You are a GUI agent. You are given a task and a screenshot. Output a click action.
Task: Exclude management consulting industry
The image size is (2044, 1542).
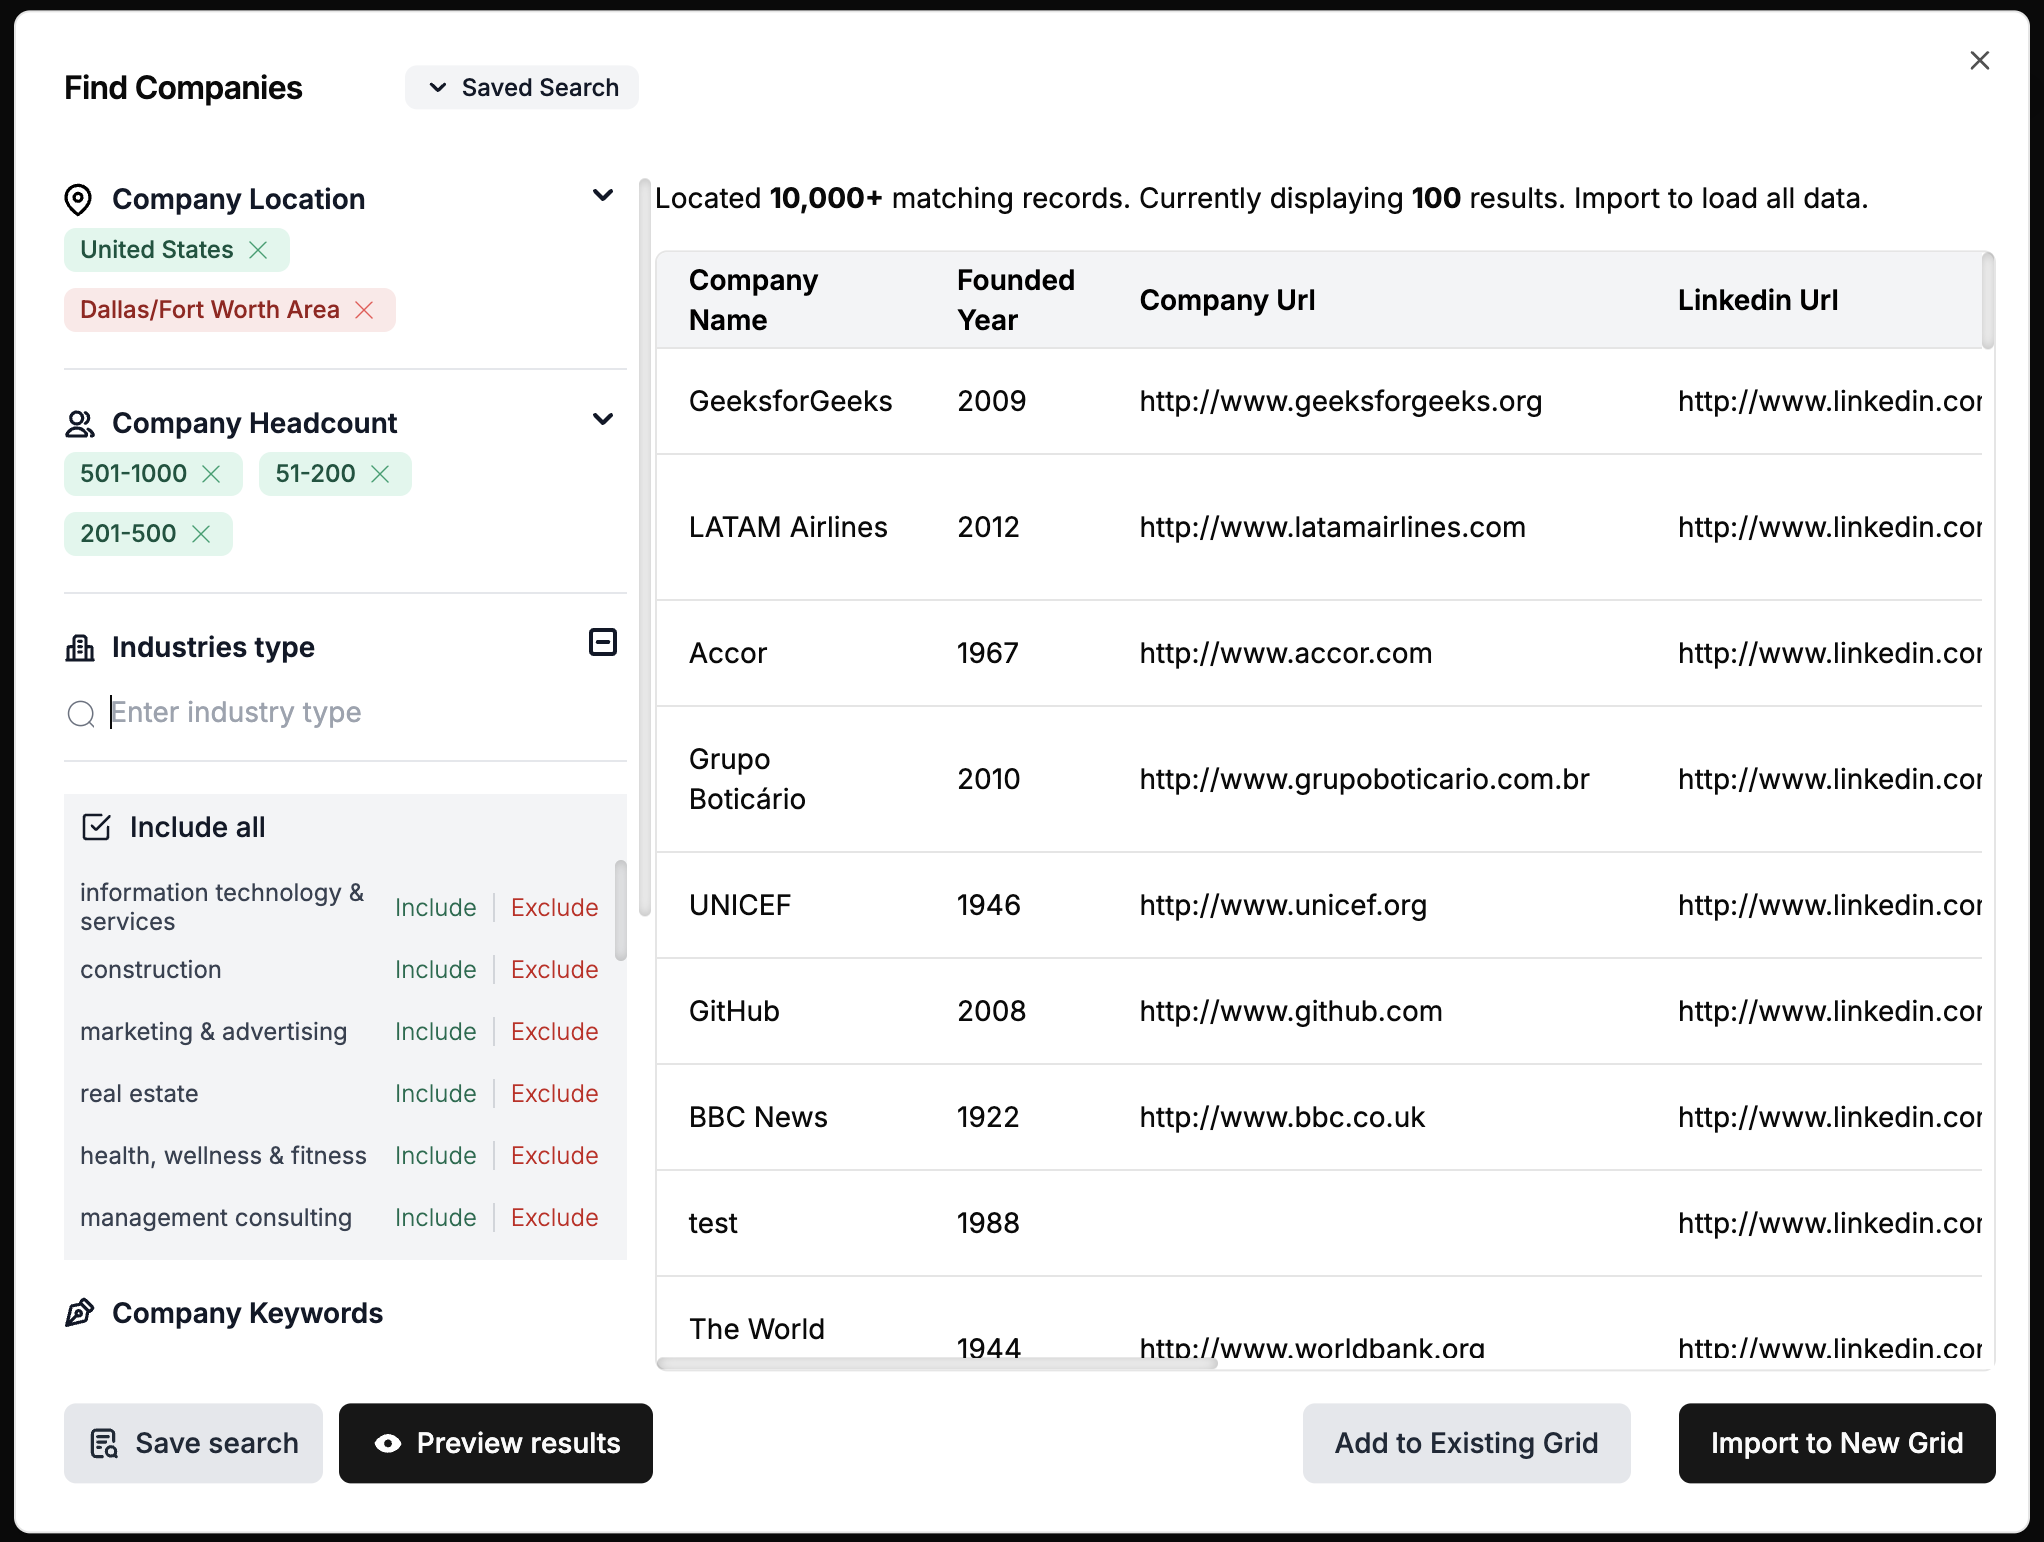(555, 1217)
